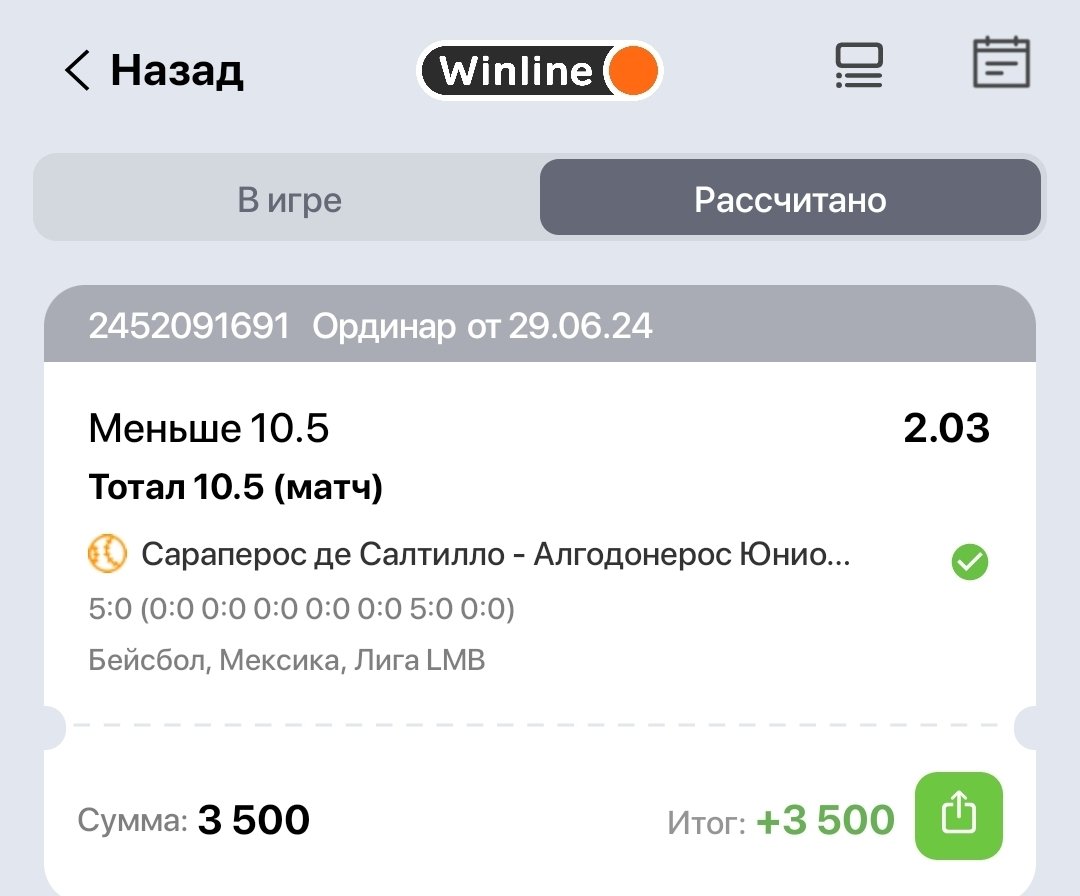The width and height of the screenshot is (1080, 896).
Task: Tap the 2.03 odds value
Action: (946, 429)
